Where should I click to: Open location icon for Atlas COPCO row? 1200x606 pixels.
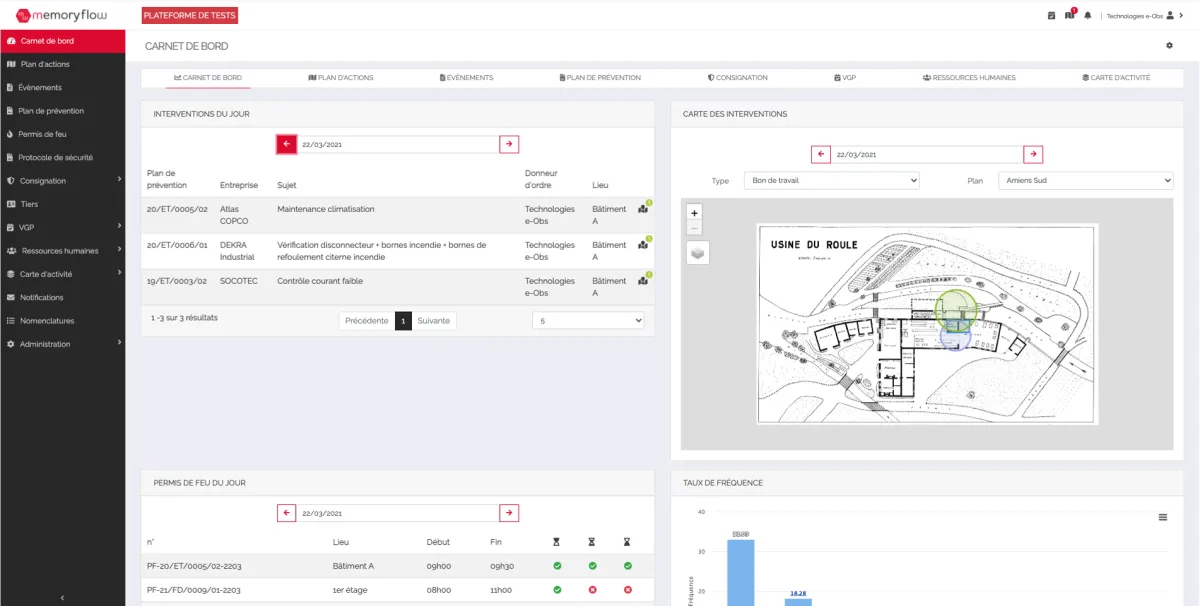point(643,209)
